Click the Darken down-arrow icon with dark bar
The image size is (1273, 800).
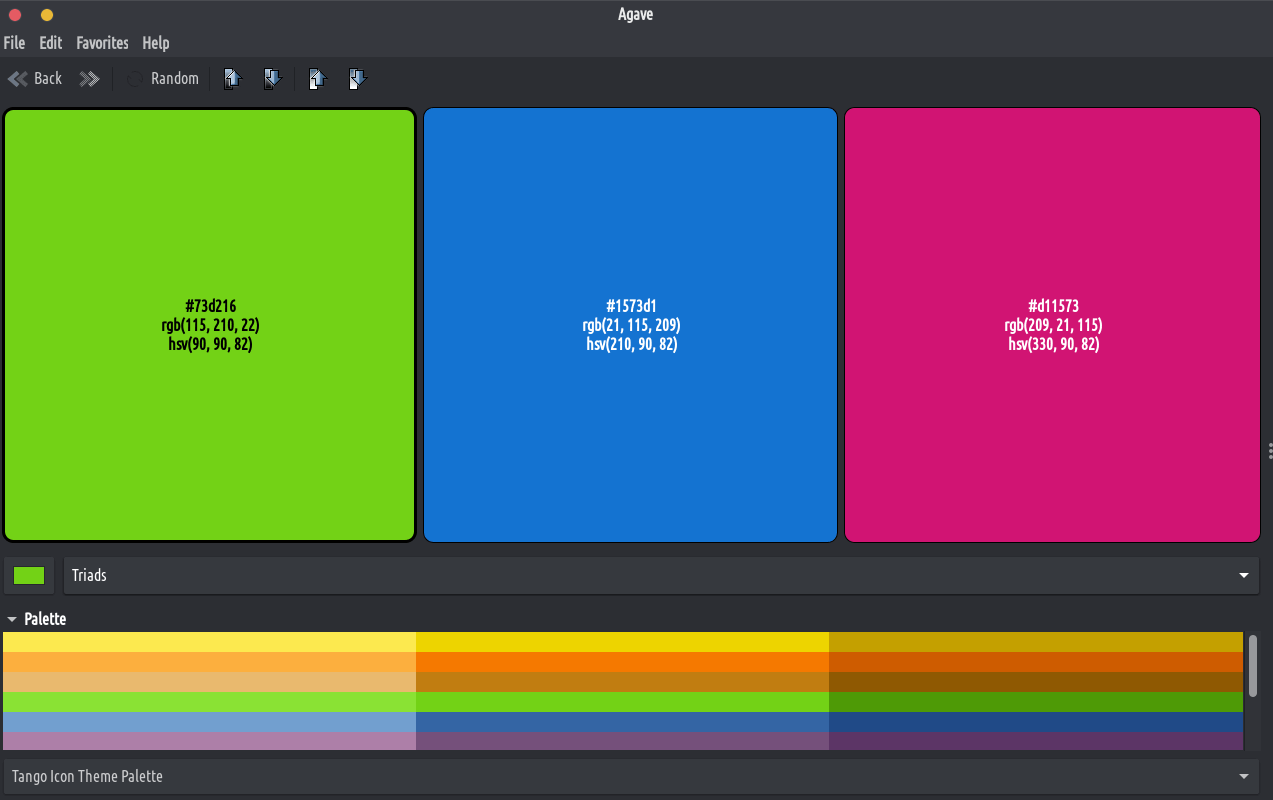coord(273,79)
